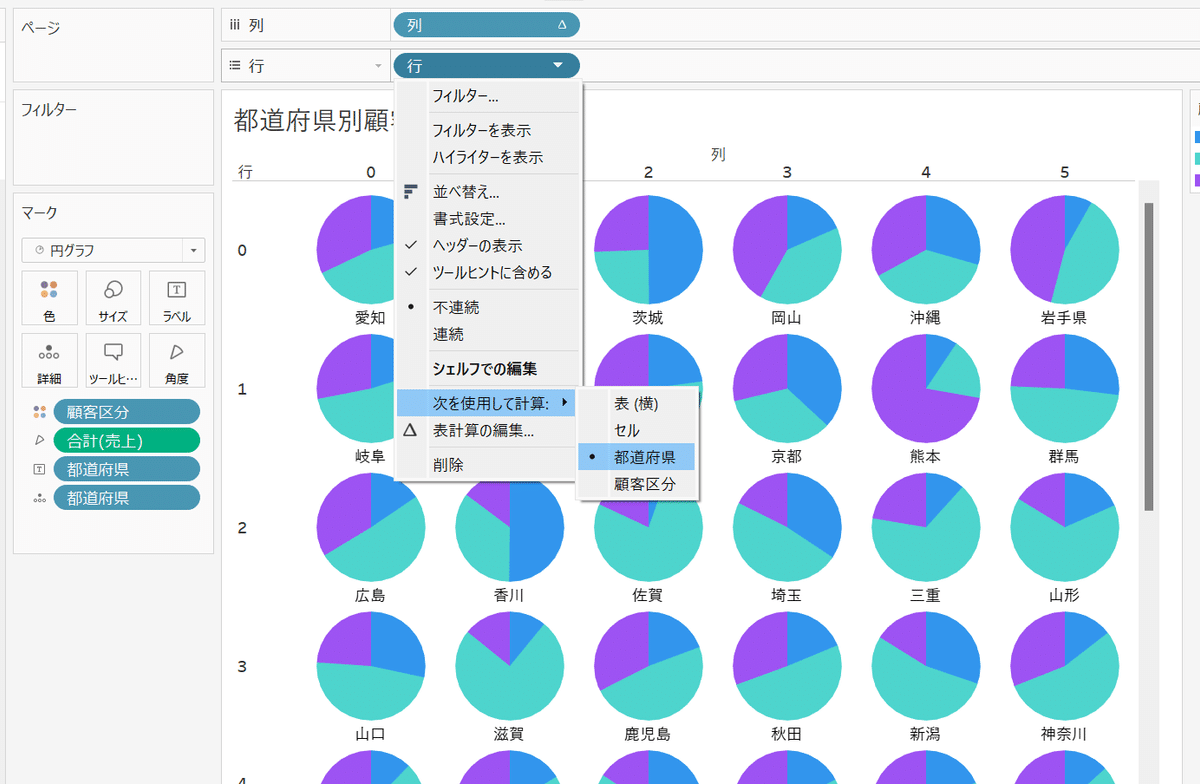Choose ハイライターを表示 menu item
Viewport: 1200px width, 784px height.
pos(488,157)
